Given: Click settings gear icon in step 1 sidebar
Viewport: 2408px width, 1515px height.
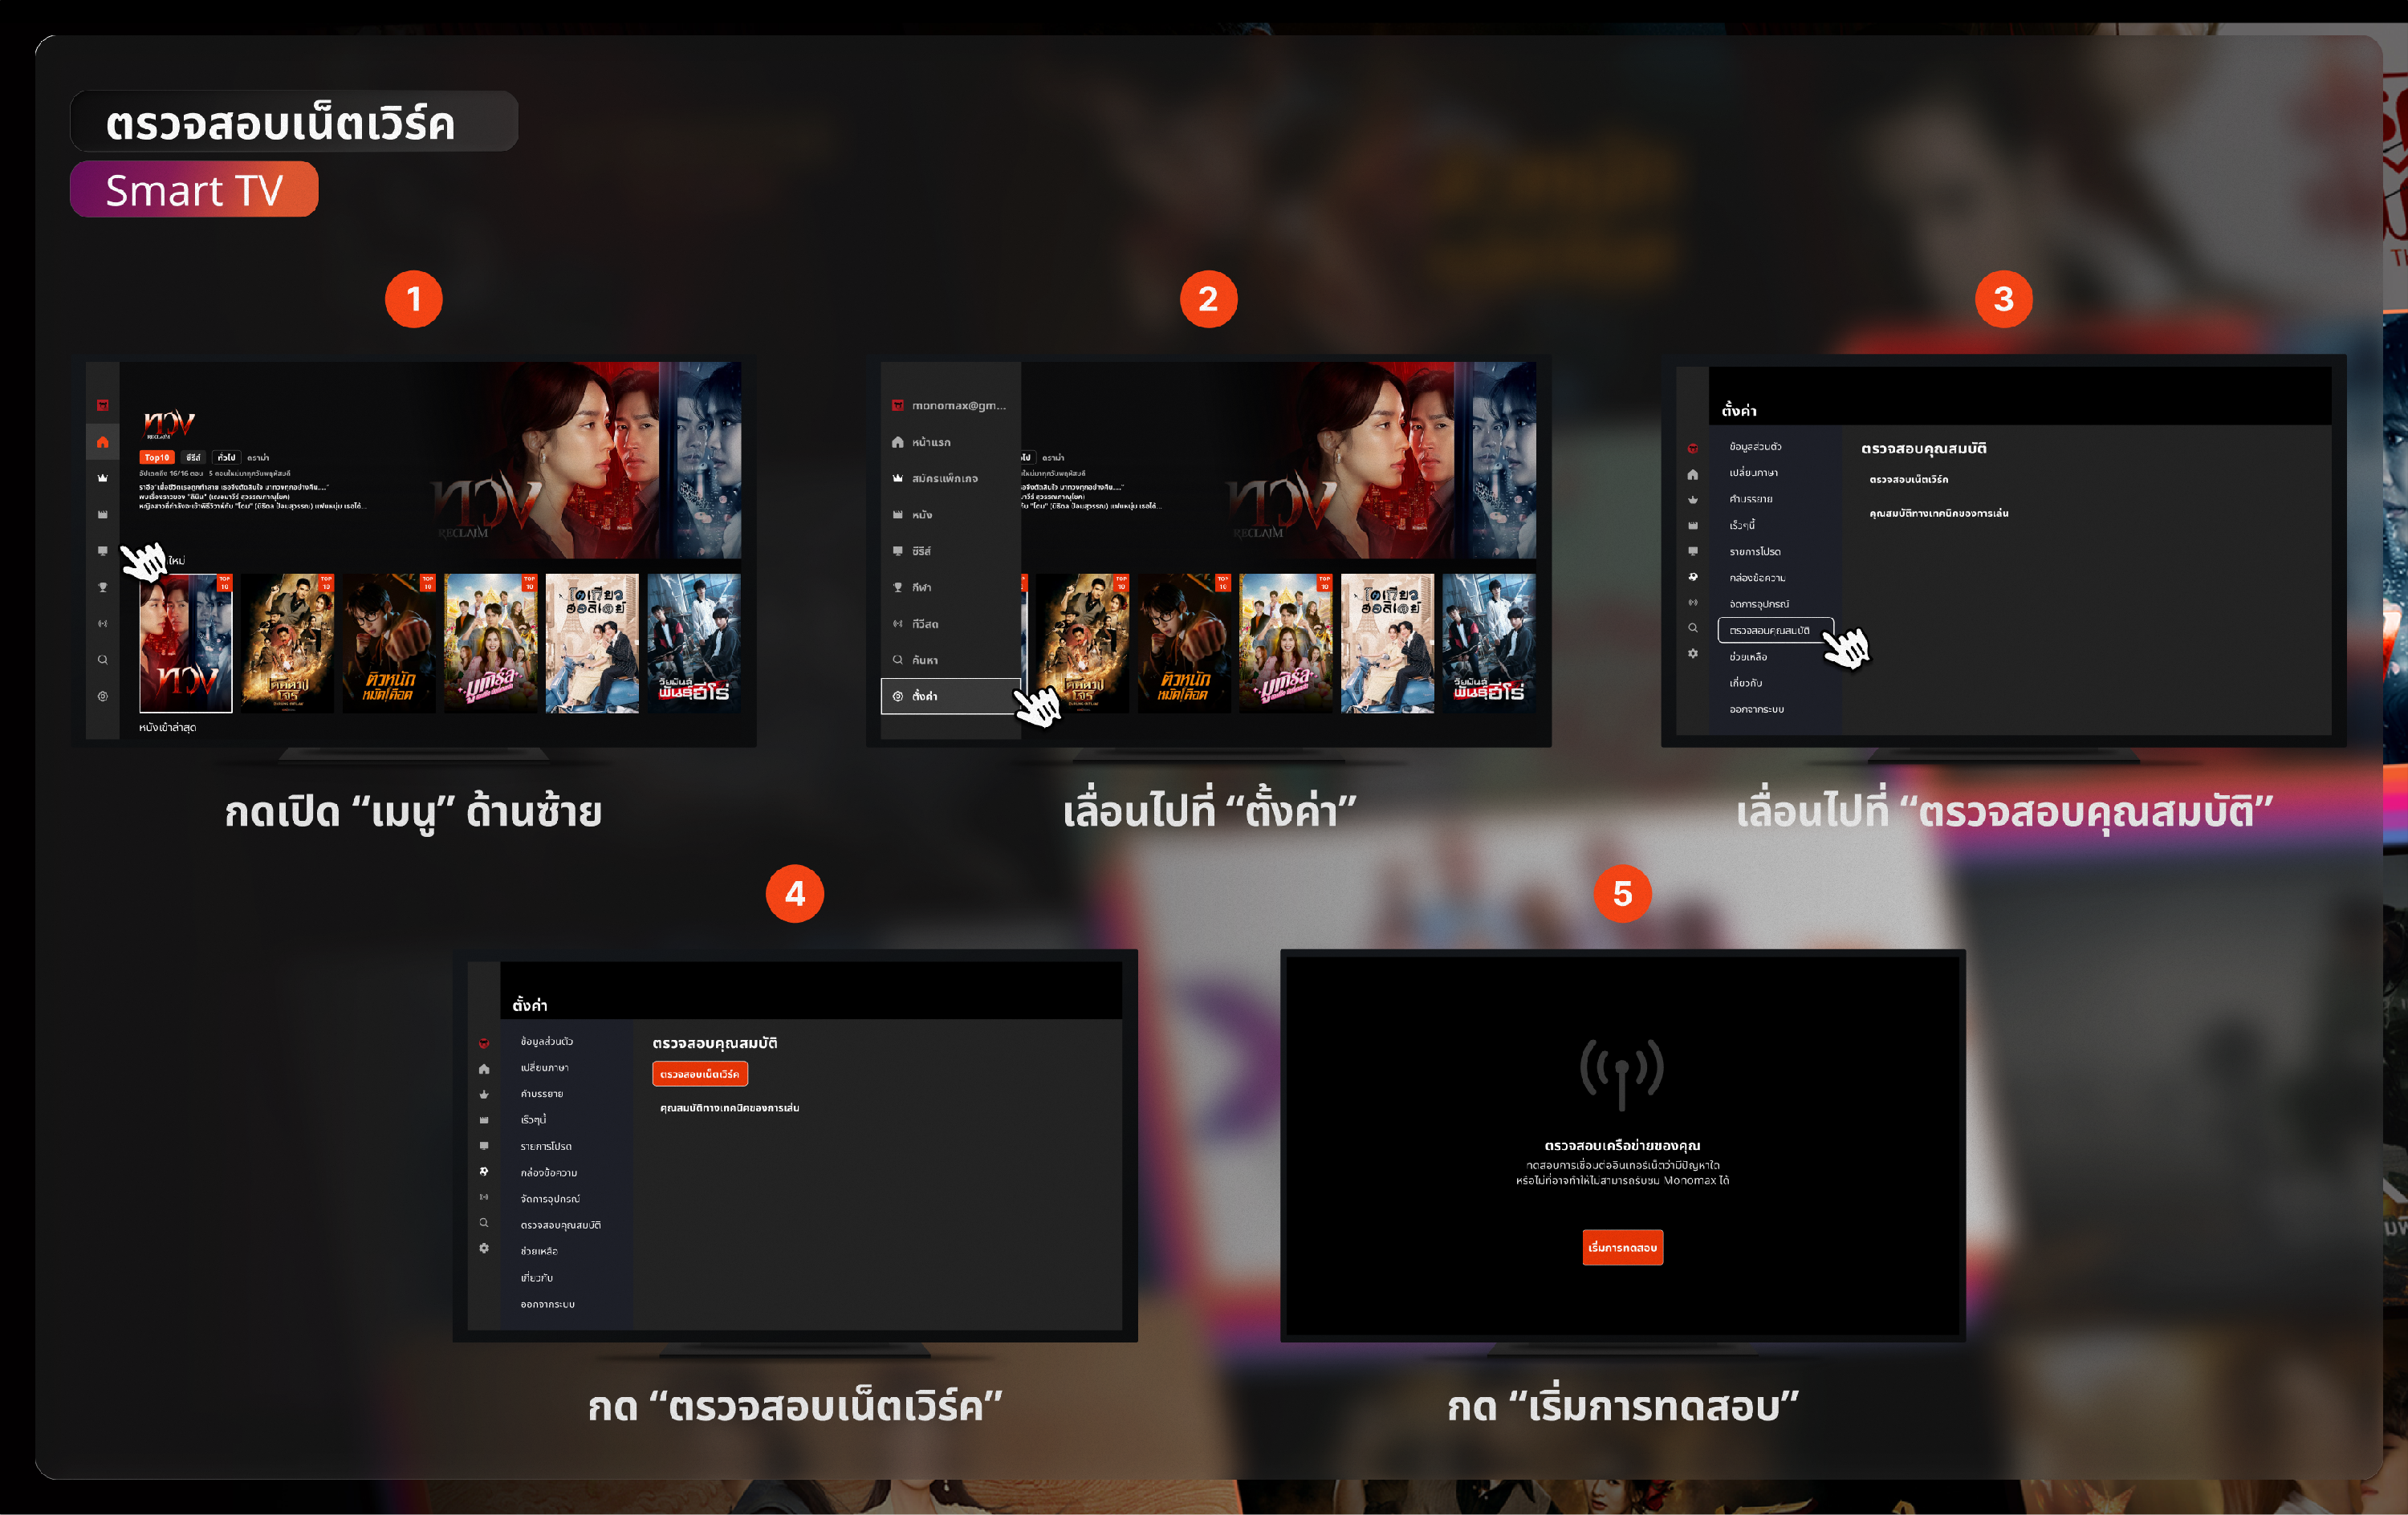Looking at the screenshot, I should click(x=102, y=696).
